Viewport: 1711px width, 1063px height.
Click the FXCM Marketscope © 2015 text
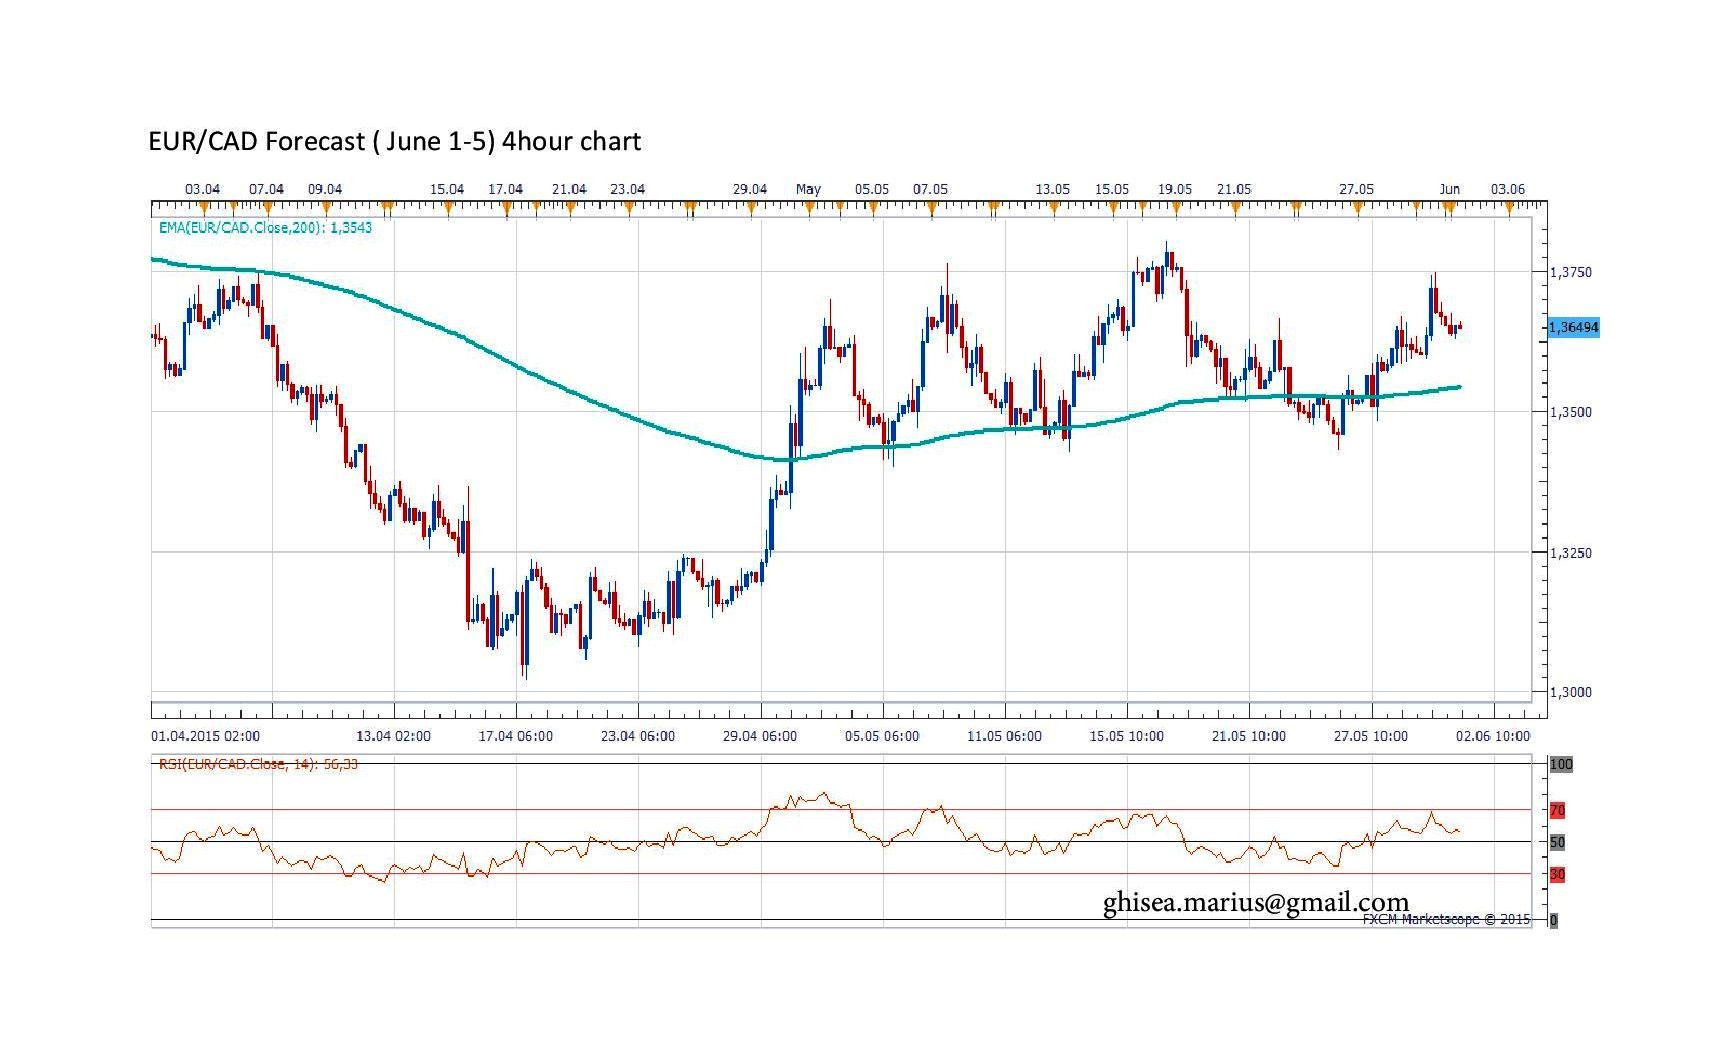coord(1446,919)
